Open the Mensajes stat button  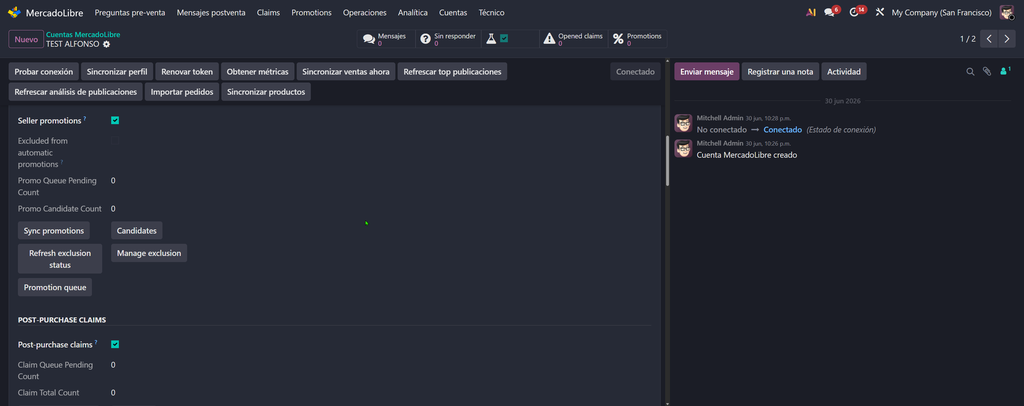(385, 39)
